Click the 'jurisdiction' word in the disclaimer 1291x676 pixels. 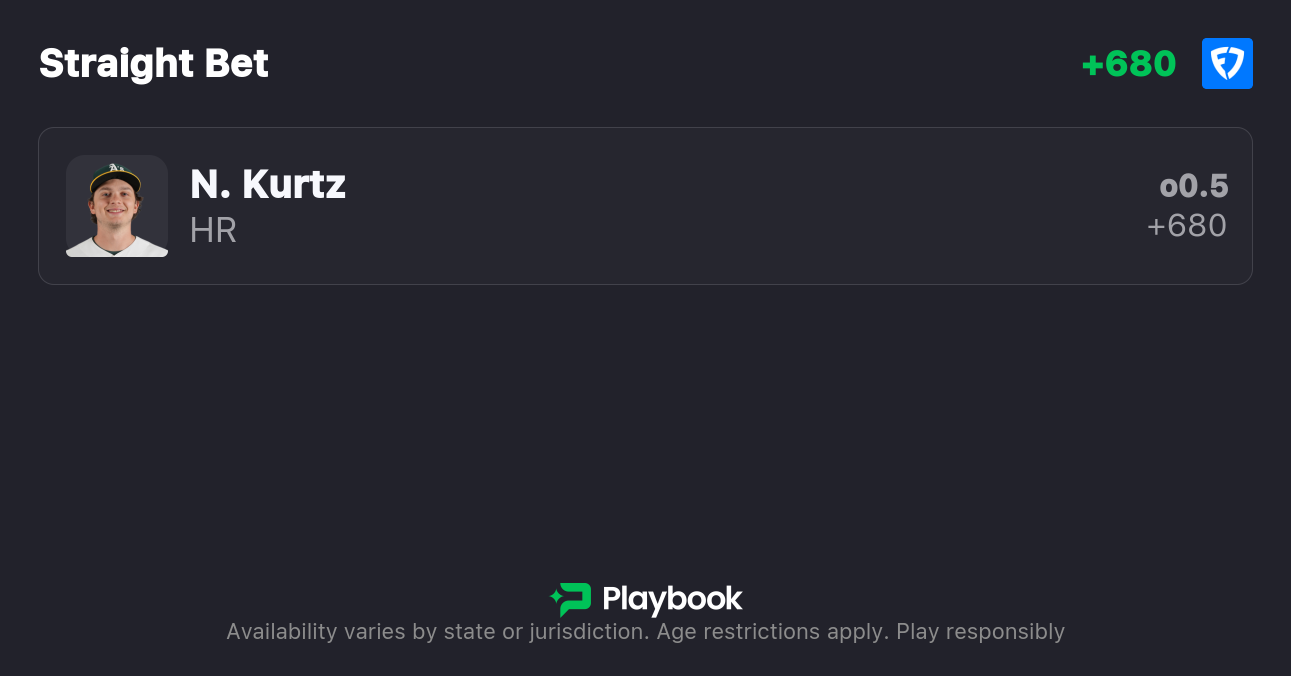pyautogui.click(x=587, y=632)
